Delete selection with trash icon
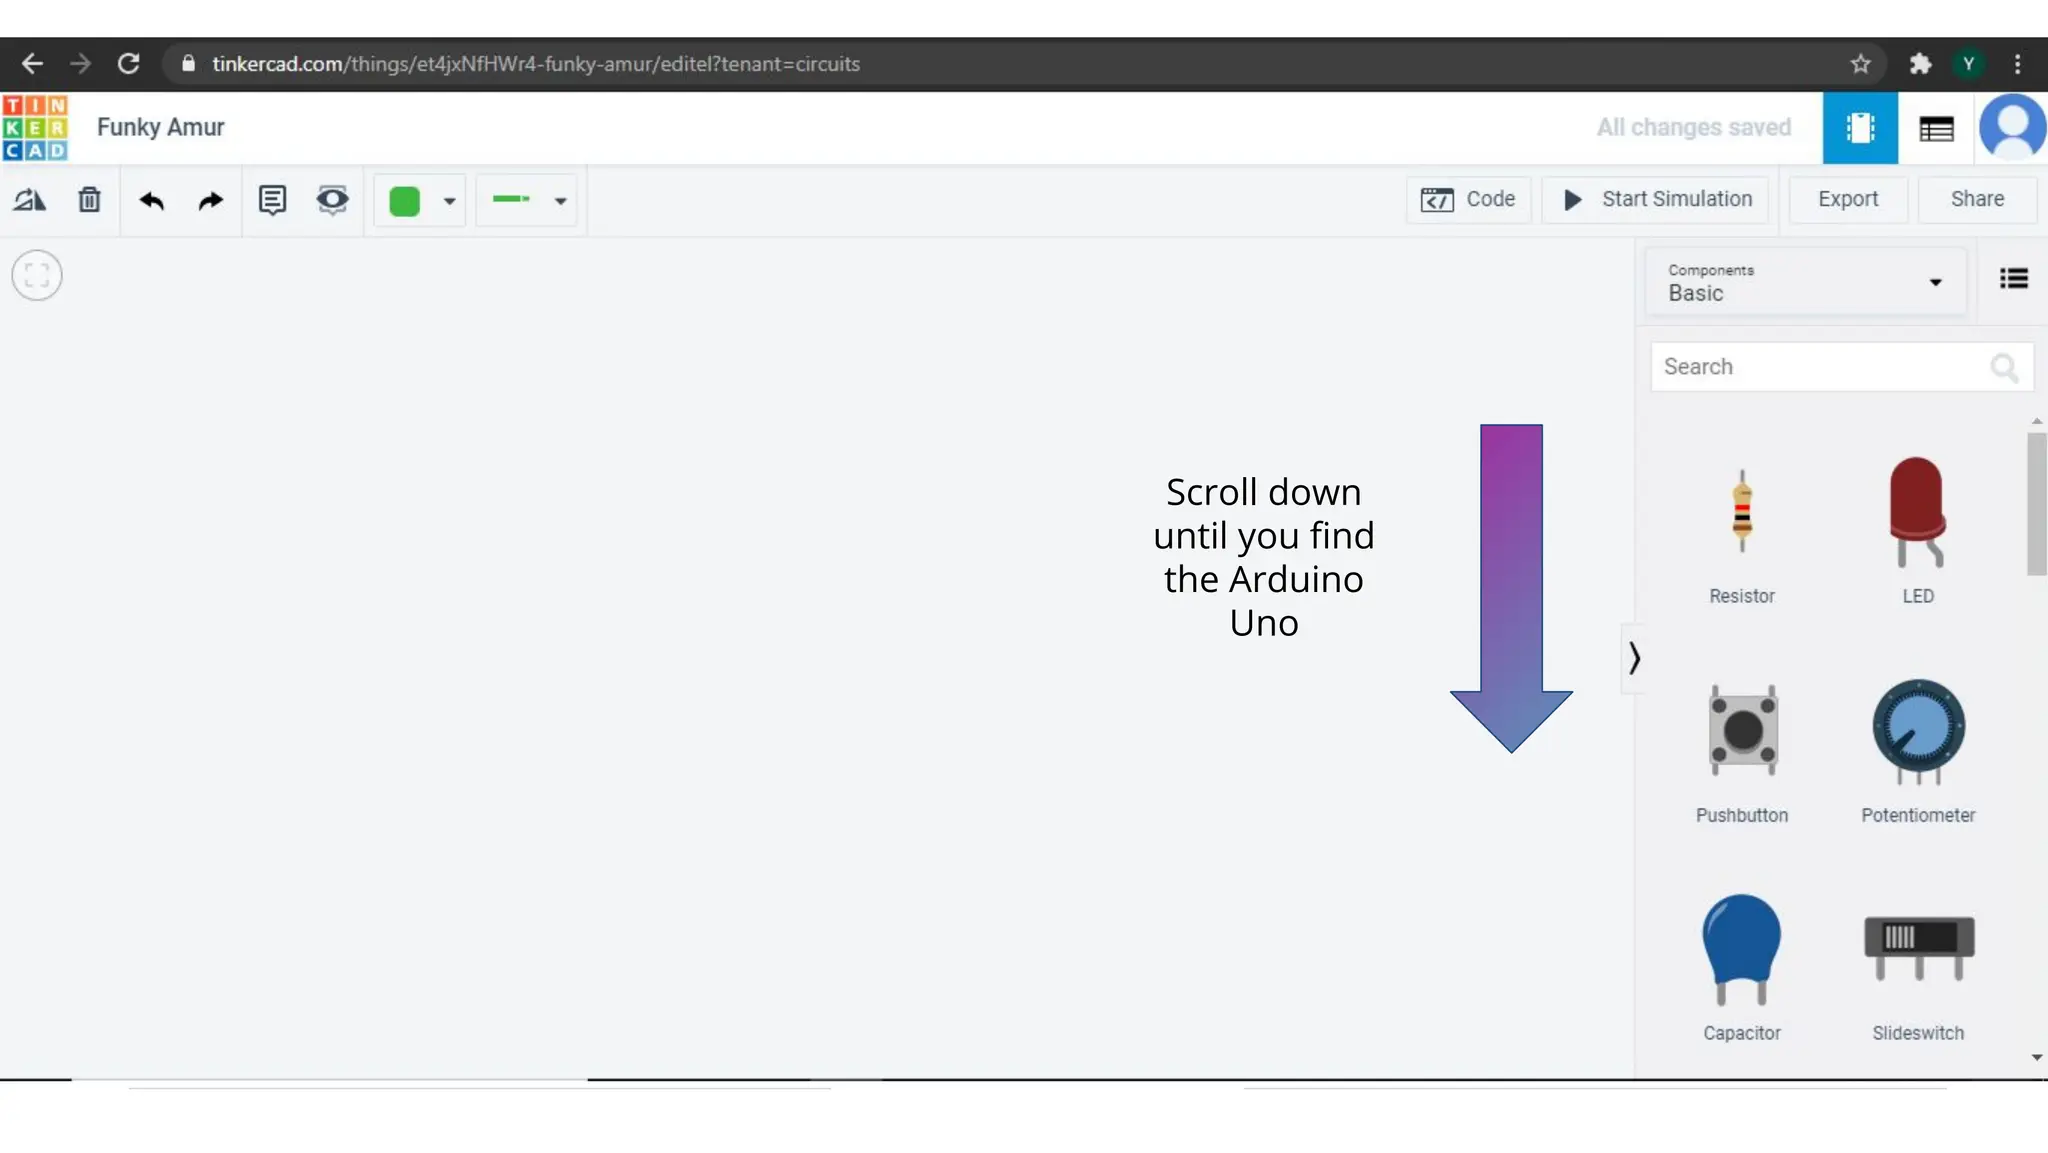This screenshot has width=2048, height=1153. coord(89,200)
